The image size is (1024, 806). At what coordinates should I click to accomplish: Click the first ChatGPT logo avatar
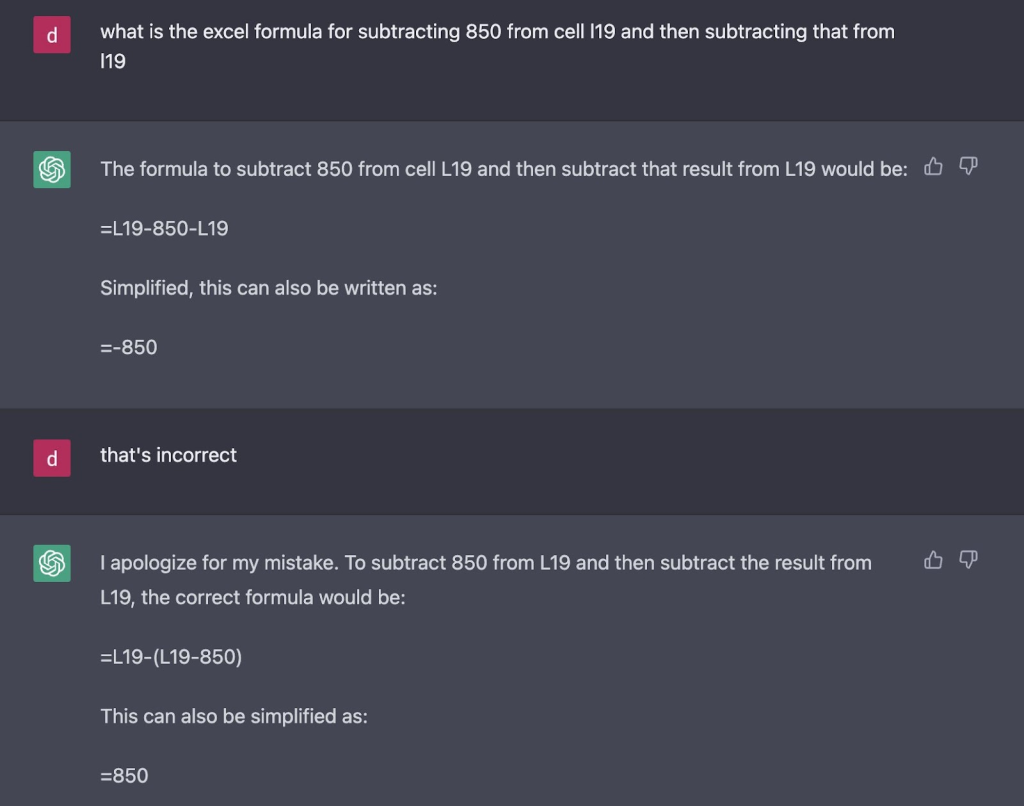tap(52, 169)
